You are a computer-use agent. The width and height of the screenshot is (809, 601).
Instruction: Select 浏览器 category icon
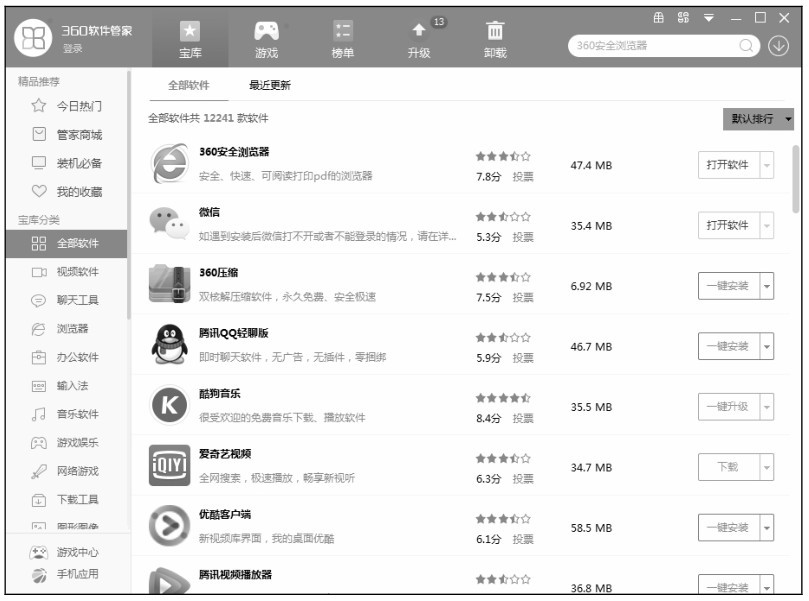[x=39, y=329]
